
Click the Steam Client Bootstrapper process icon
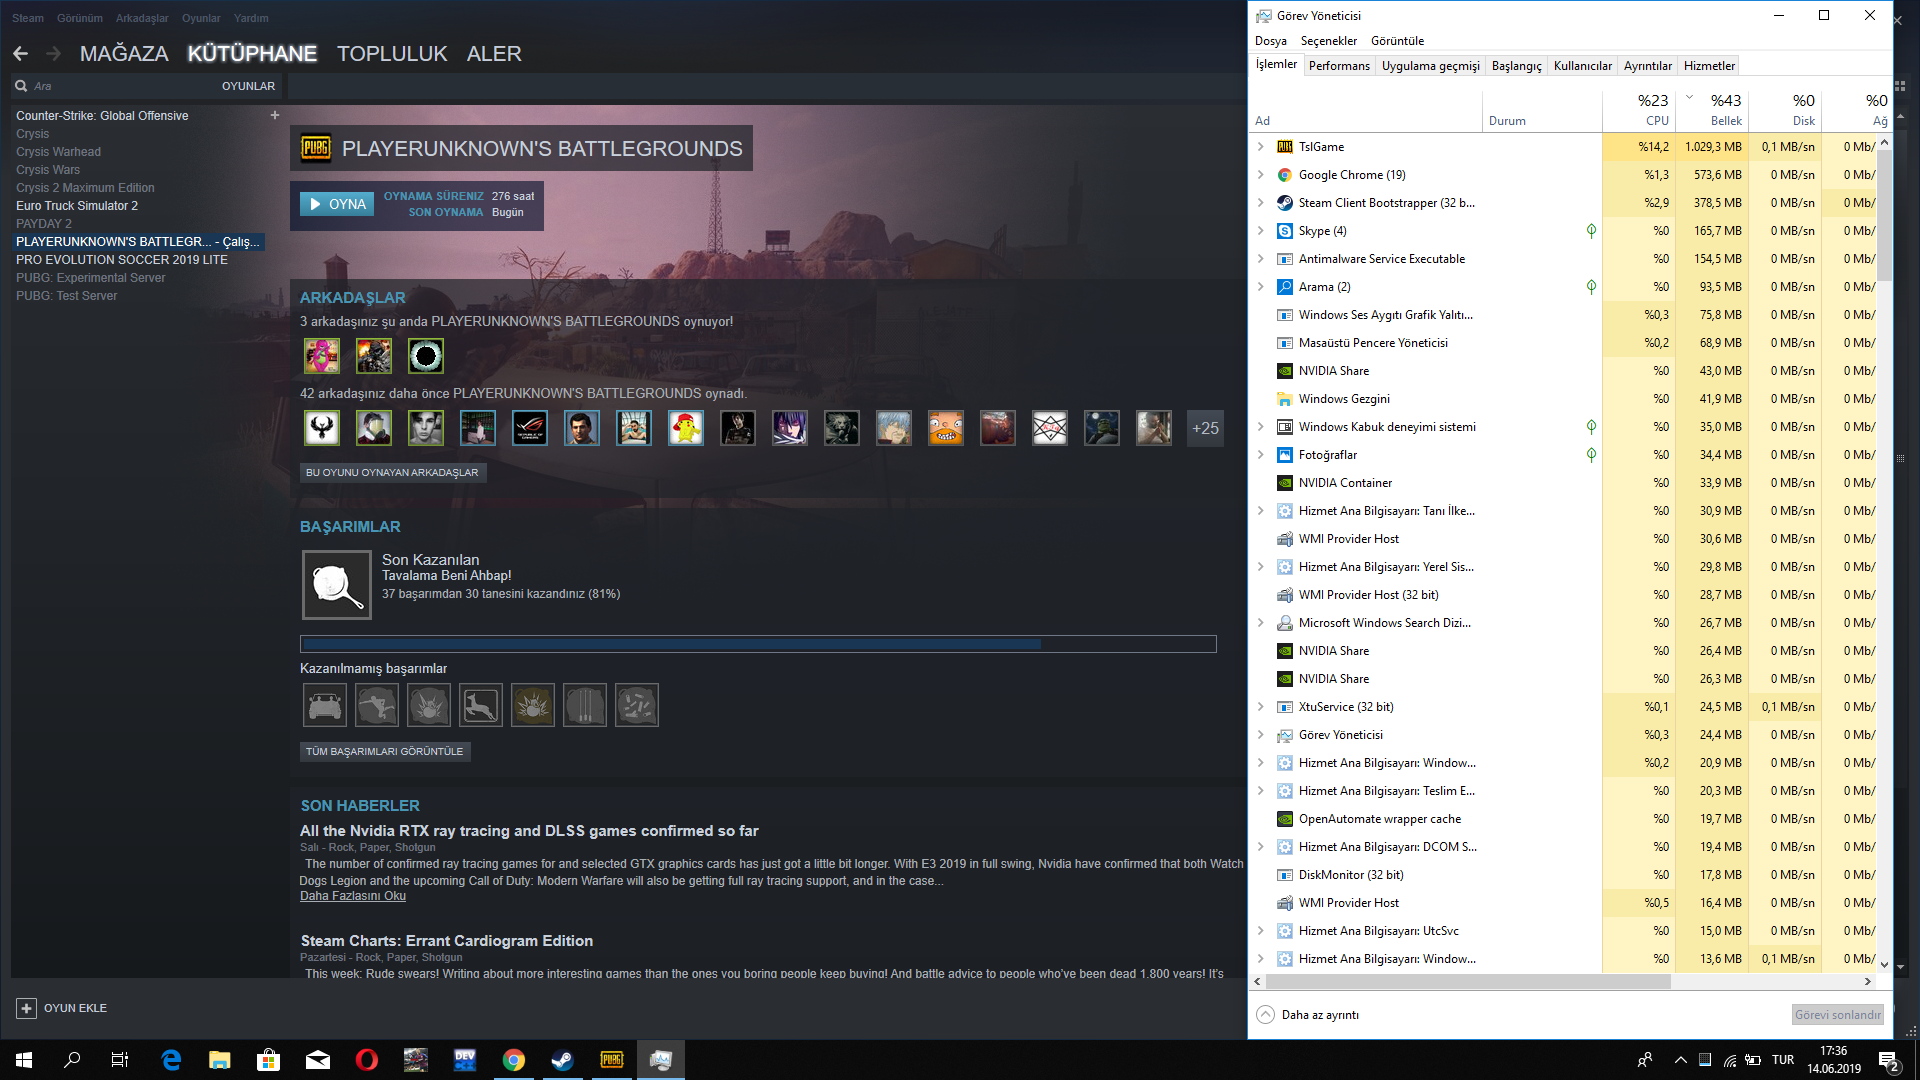tap(1285, 203)
